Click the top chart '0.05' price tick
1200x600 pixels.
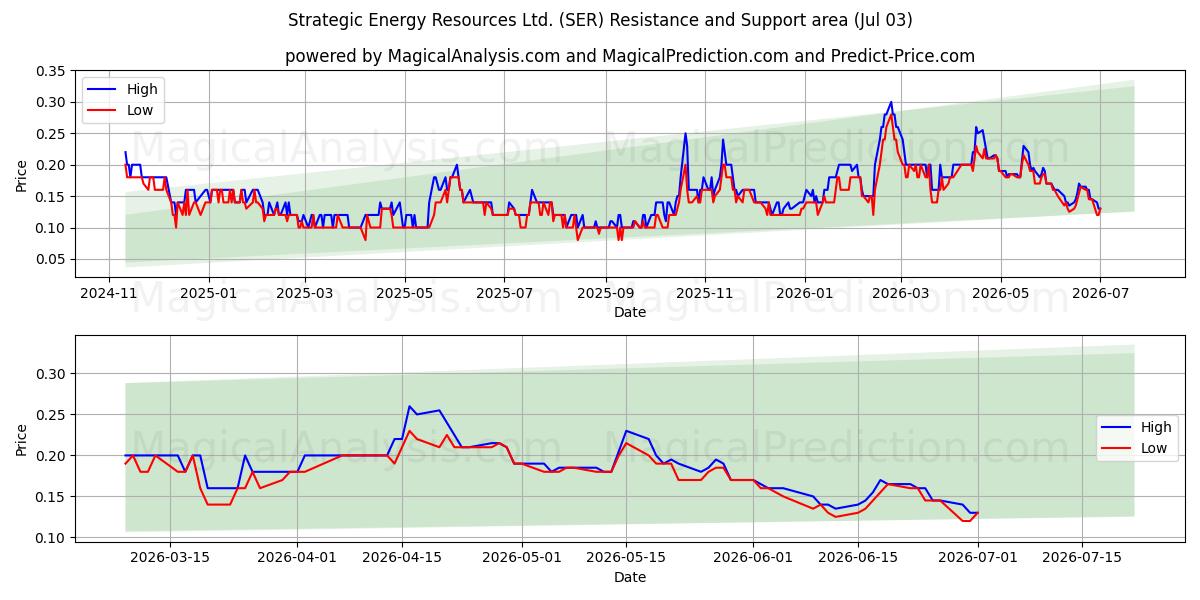coord(51,260)
